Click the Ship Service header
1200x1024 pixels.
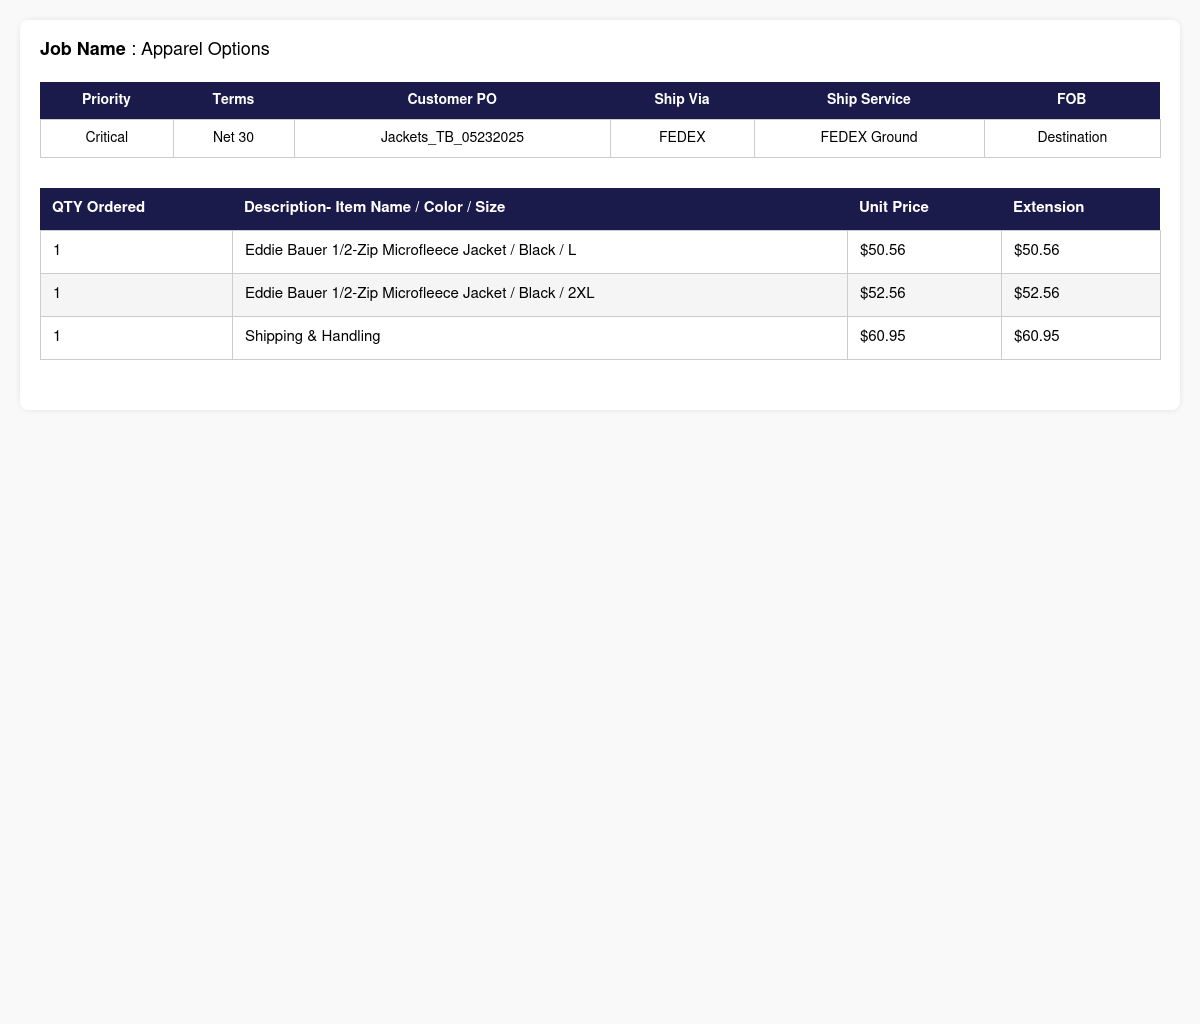click(869, 100)
